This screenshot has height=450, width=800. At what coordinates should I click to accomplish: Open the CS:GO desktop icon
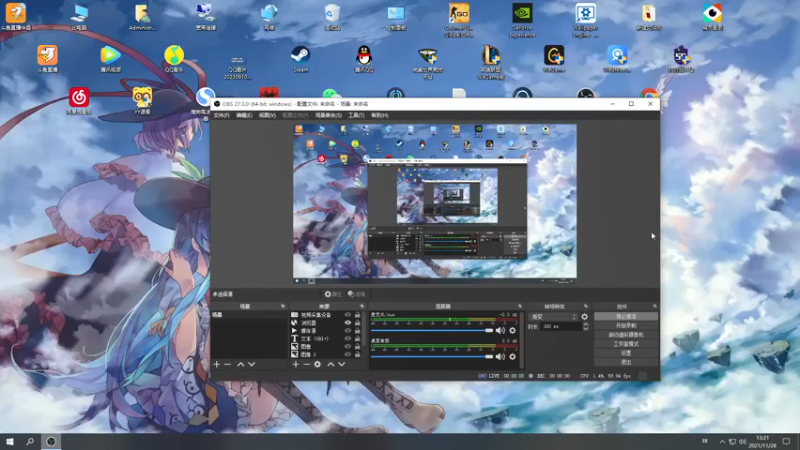[459, 15]
